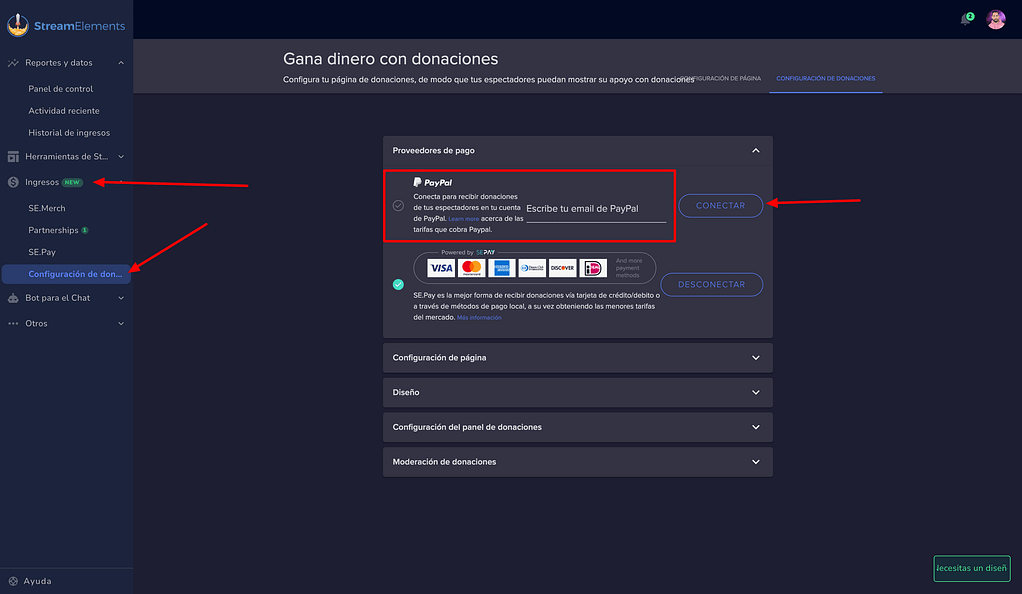Click the Reportes y datos chart icon

click(13, 63)
